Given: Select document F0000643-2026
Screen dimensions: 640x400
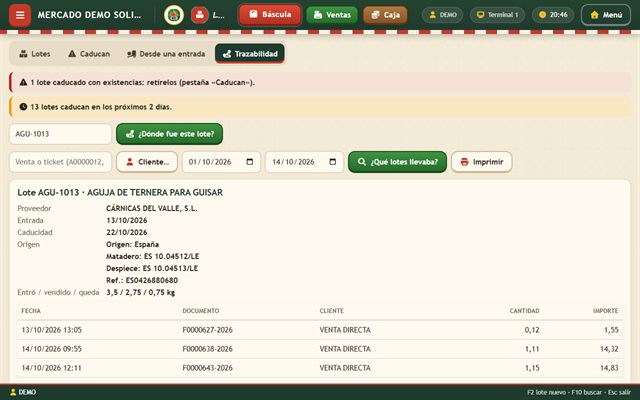Looking at the screenshot, I should coord(207,368).
